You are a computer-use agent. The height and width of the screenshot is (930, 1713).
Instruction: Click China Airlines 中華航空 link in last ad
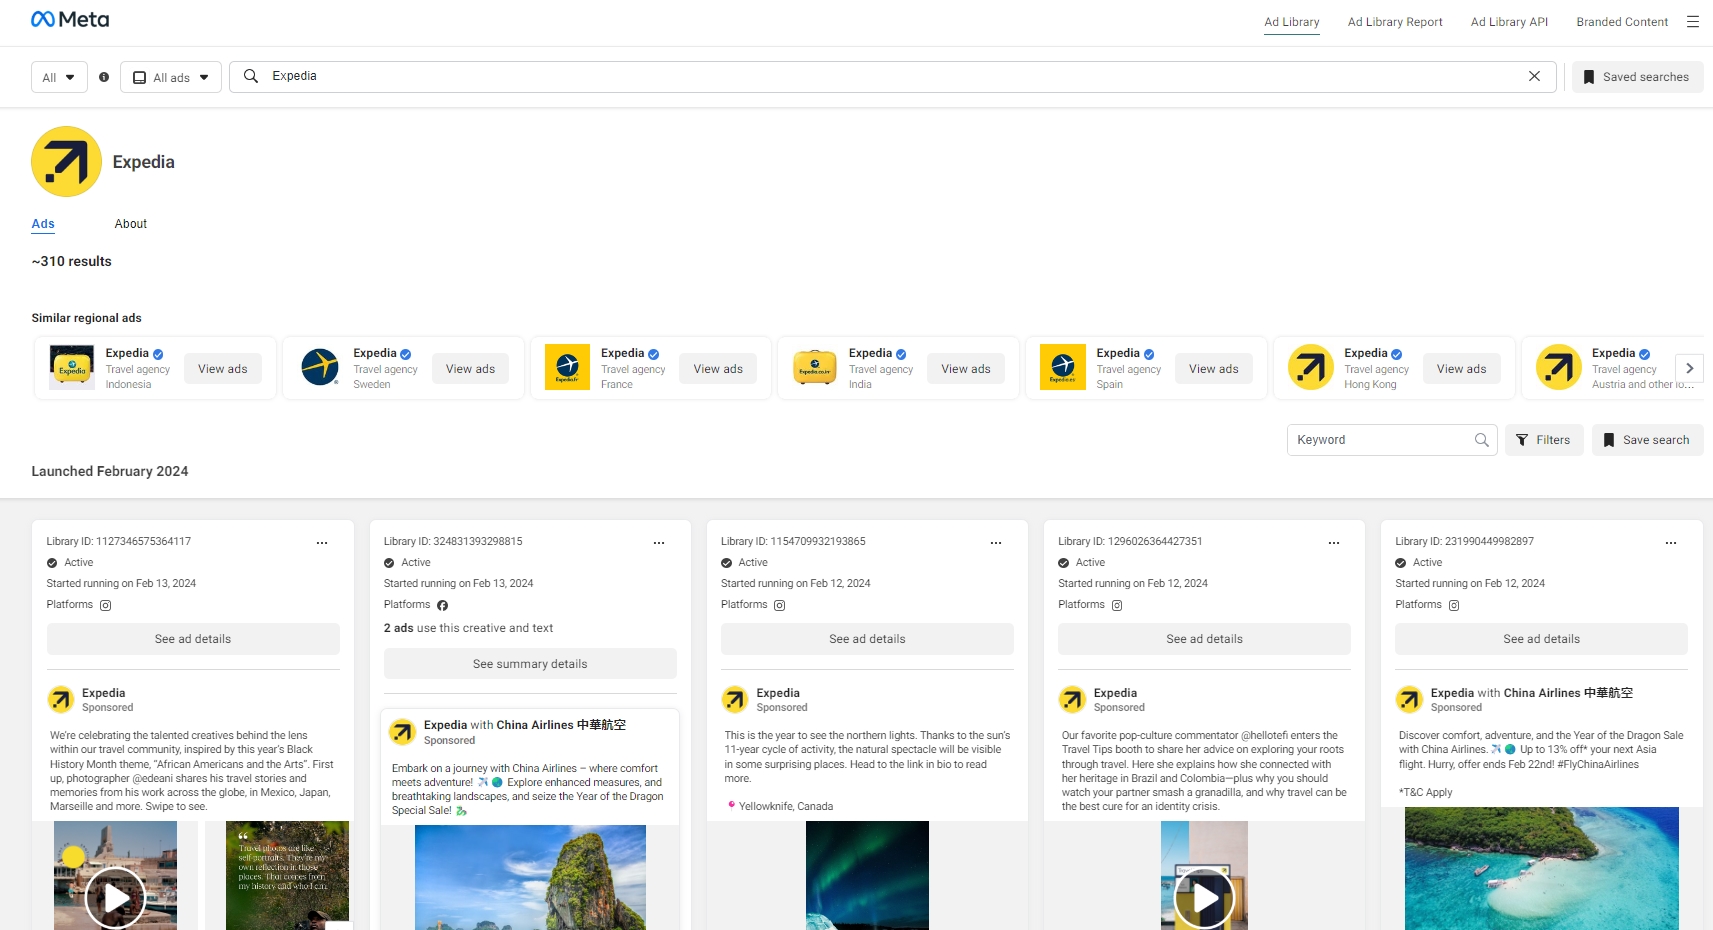tap(1568, 693)
